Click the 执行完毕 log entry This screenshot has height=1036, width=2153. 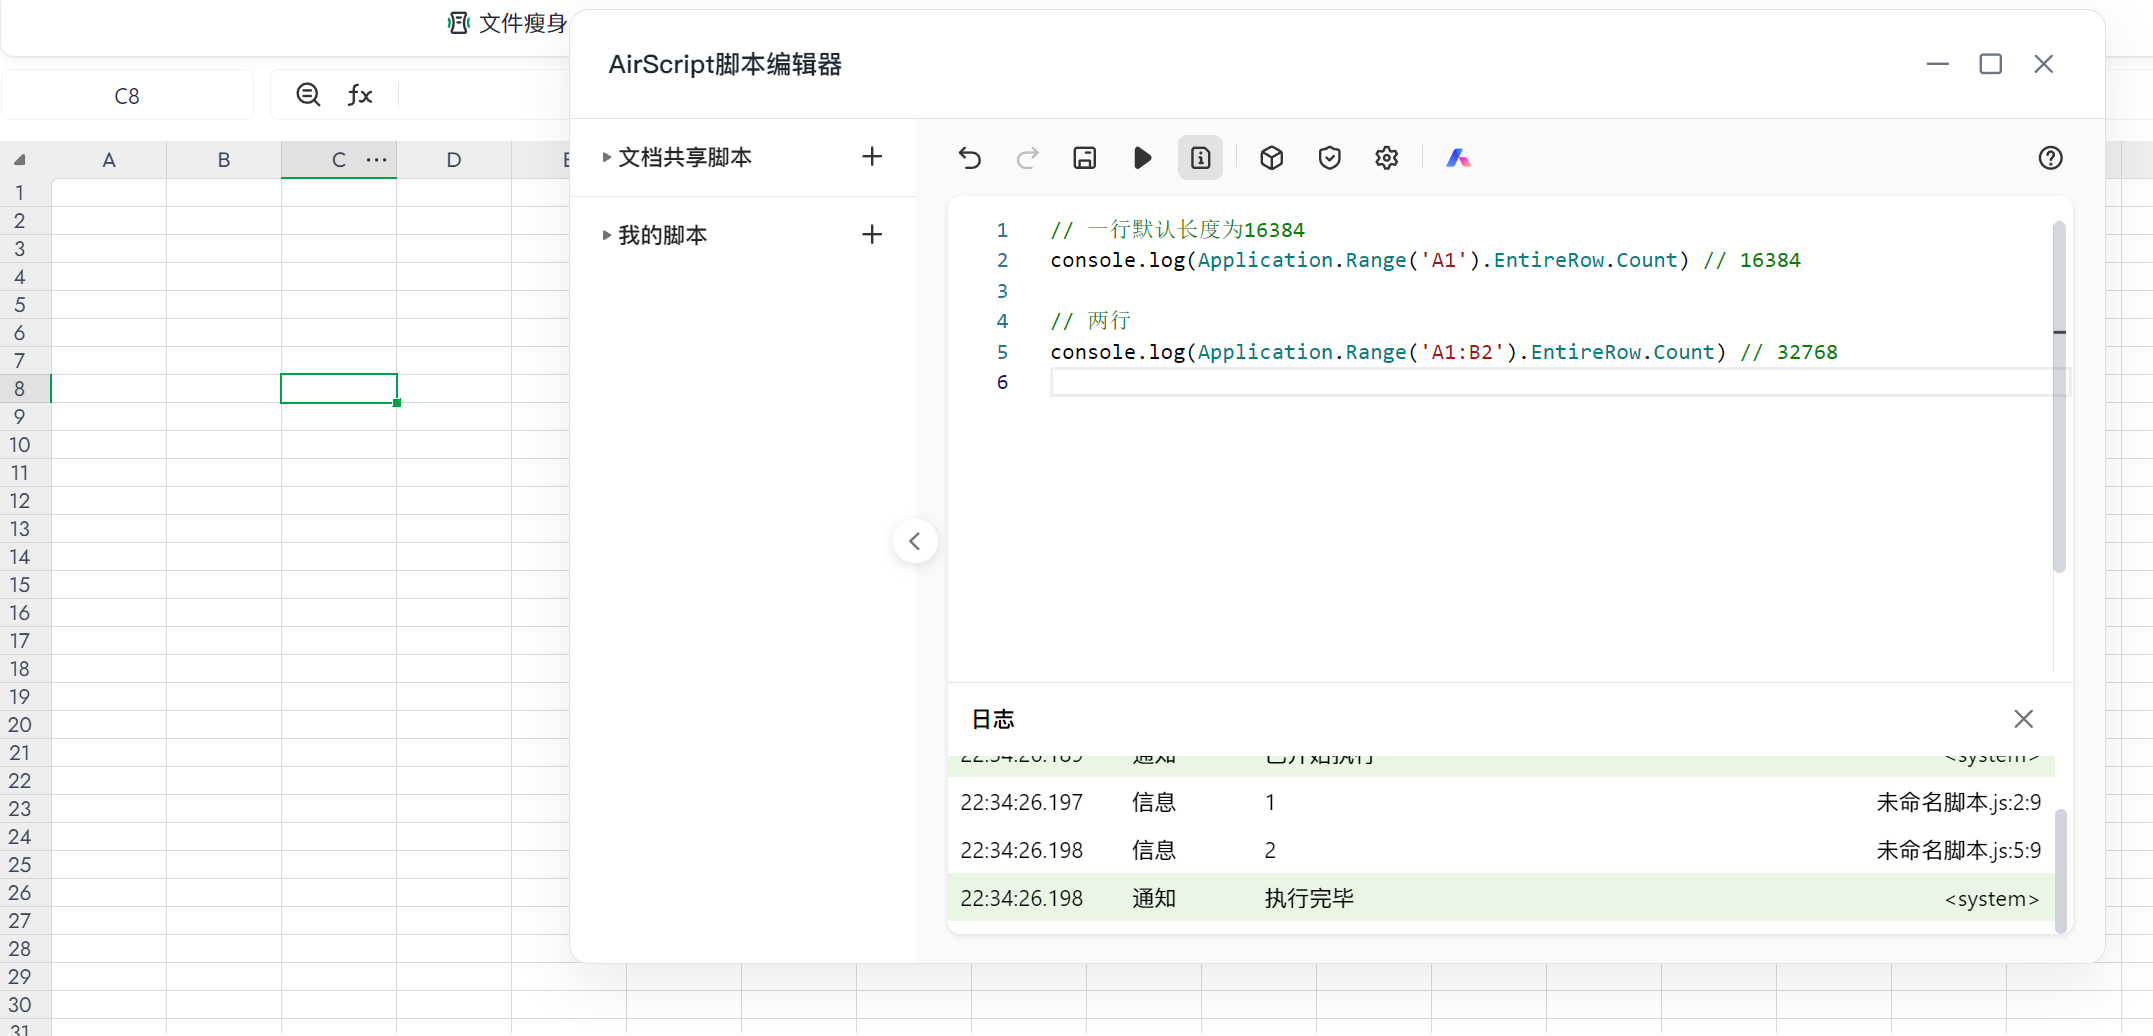click(1500, 898)
